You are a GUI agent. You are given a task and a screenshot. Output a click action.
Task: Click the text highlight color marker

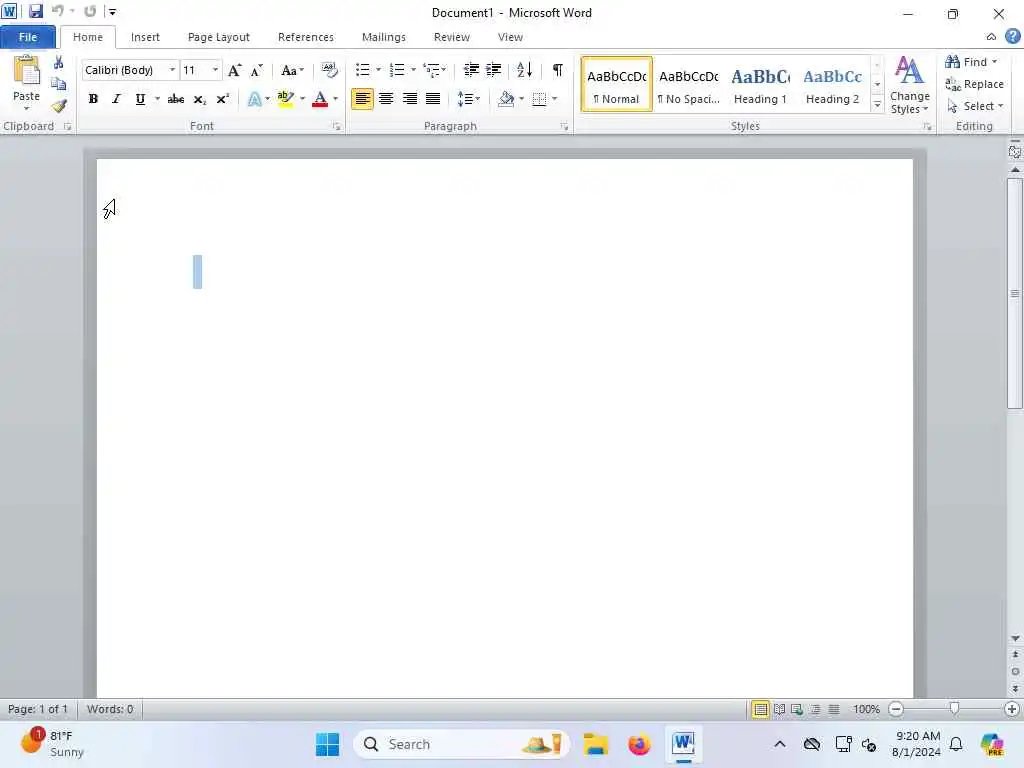(285, 99)
